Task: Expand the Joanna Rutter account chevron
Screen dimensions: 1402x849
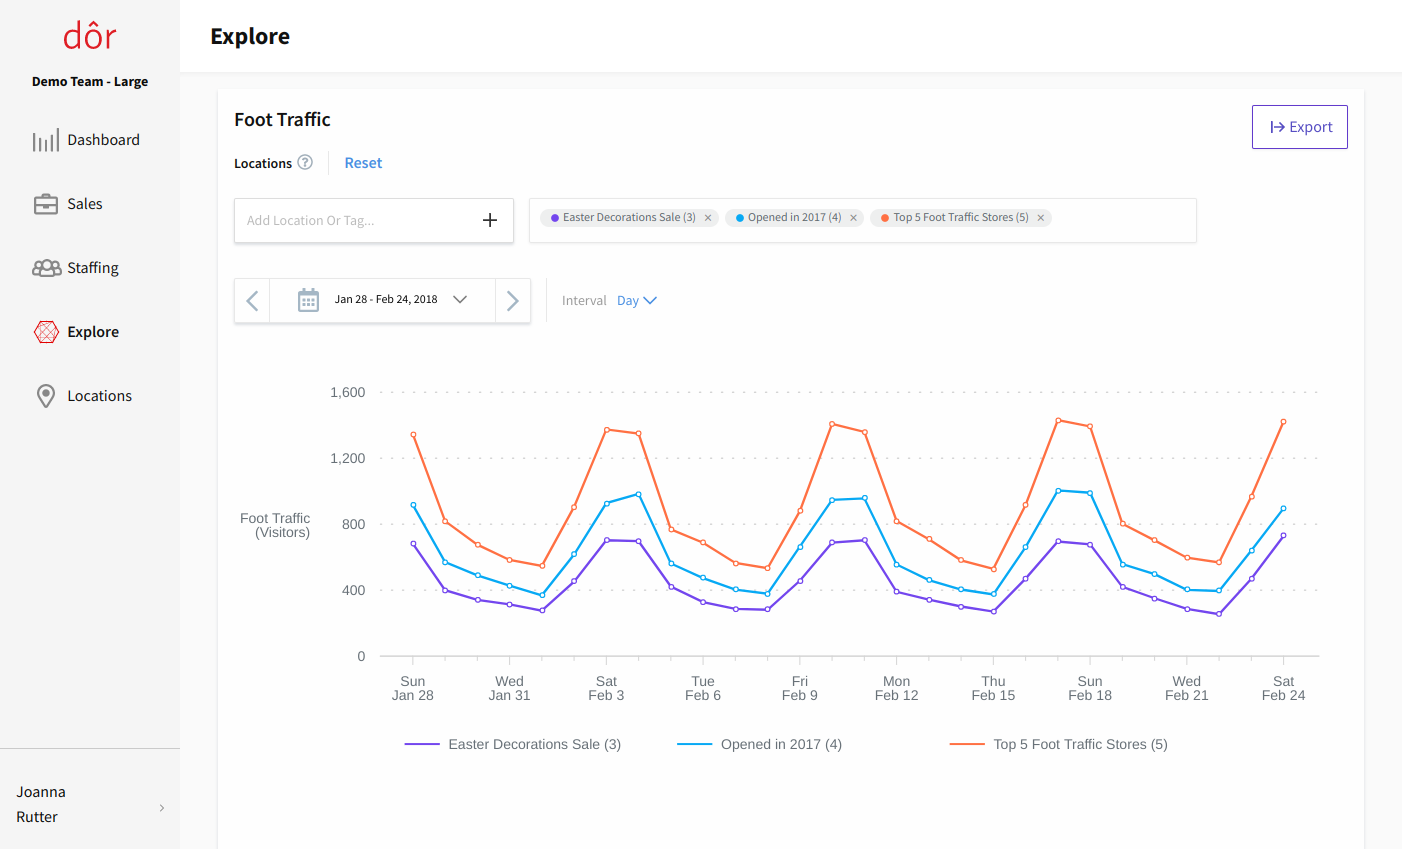Action: (161, 808)
